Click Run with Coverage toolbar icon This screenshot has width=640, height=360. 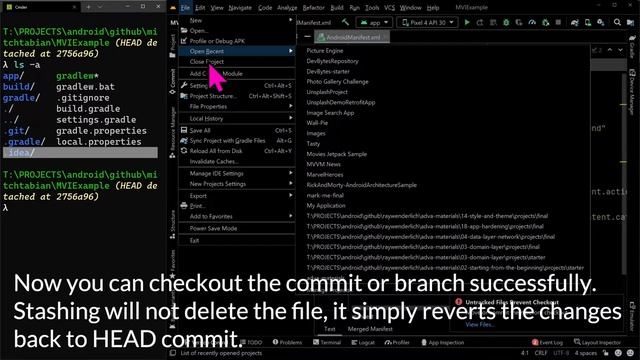click(x=519, y=22)
